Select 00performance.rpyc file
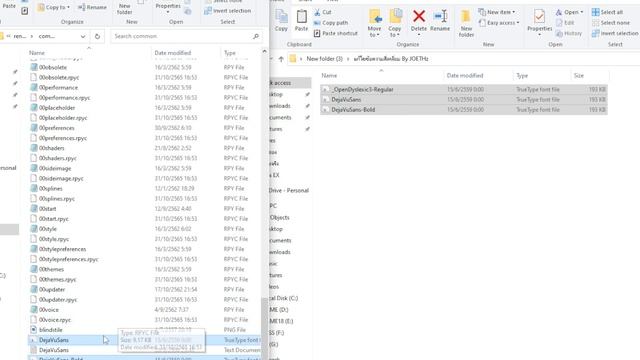Viewport: 640px width, 360px height. (144, 98)
